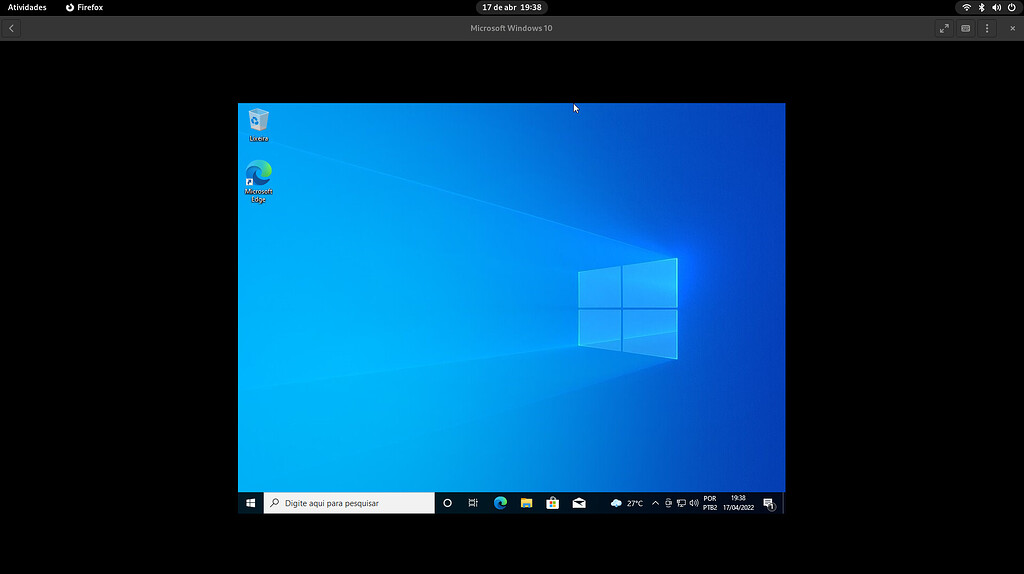Go back using the header back arrow
Viewport: 1024px width, 574px height.
(x=12, y=28)
